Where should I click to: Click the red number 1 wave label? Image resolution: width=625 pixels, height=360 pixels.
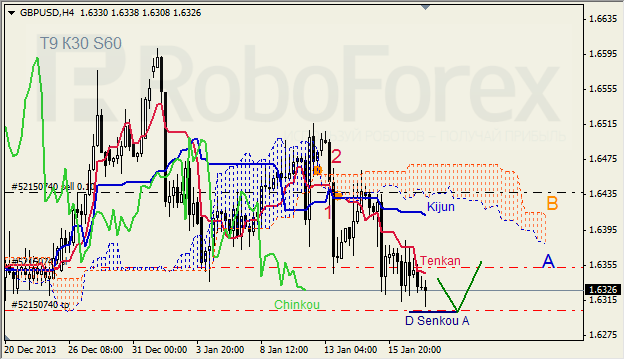click(328, 213)
